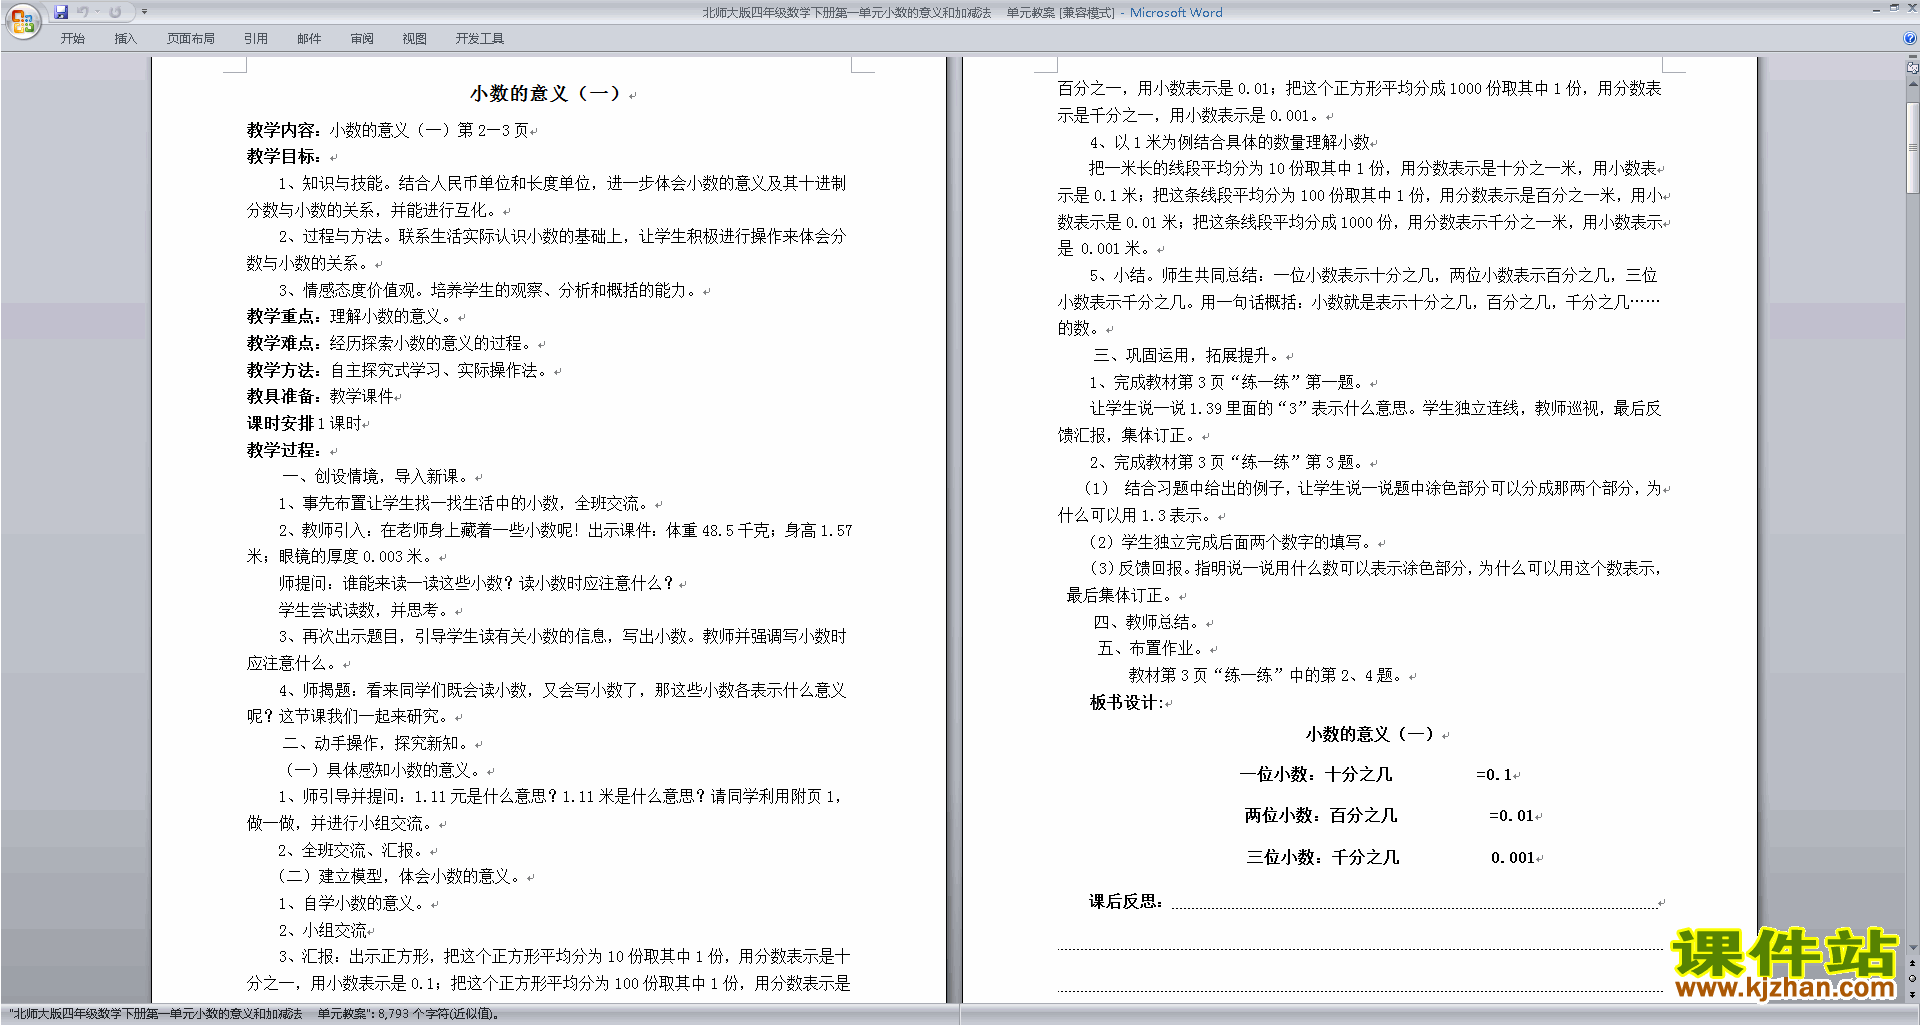Image resolution: width=1920 pixels, height=1025 pixels.
Task: Switch to 视图 ribbon tab
Action: point(414,39)
